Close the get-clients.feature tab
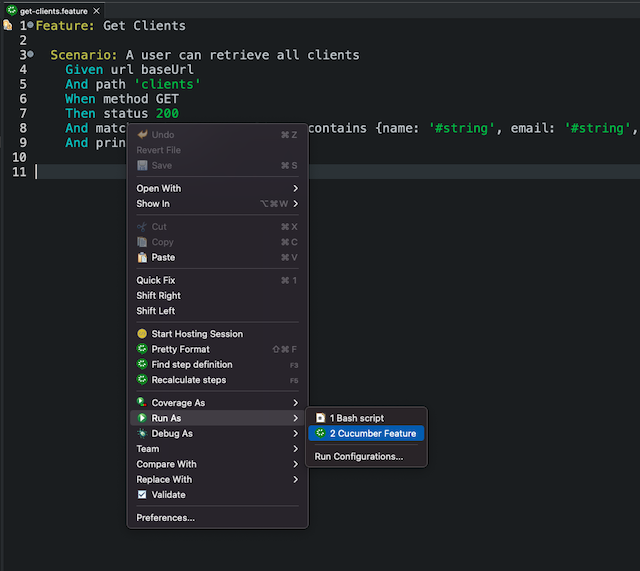 [96, 11]
